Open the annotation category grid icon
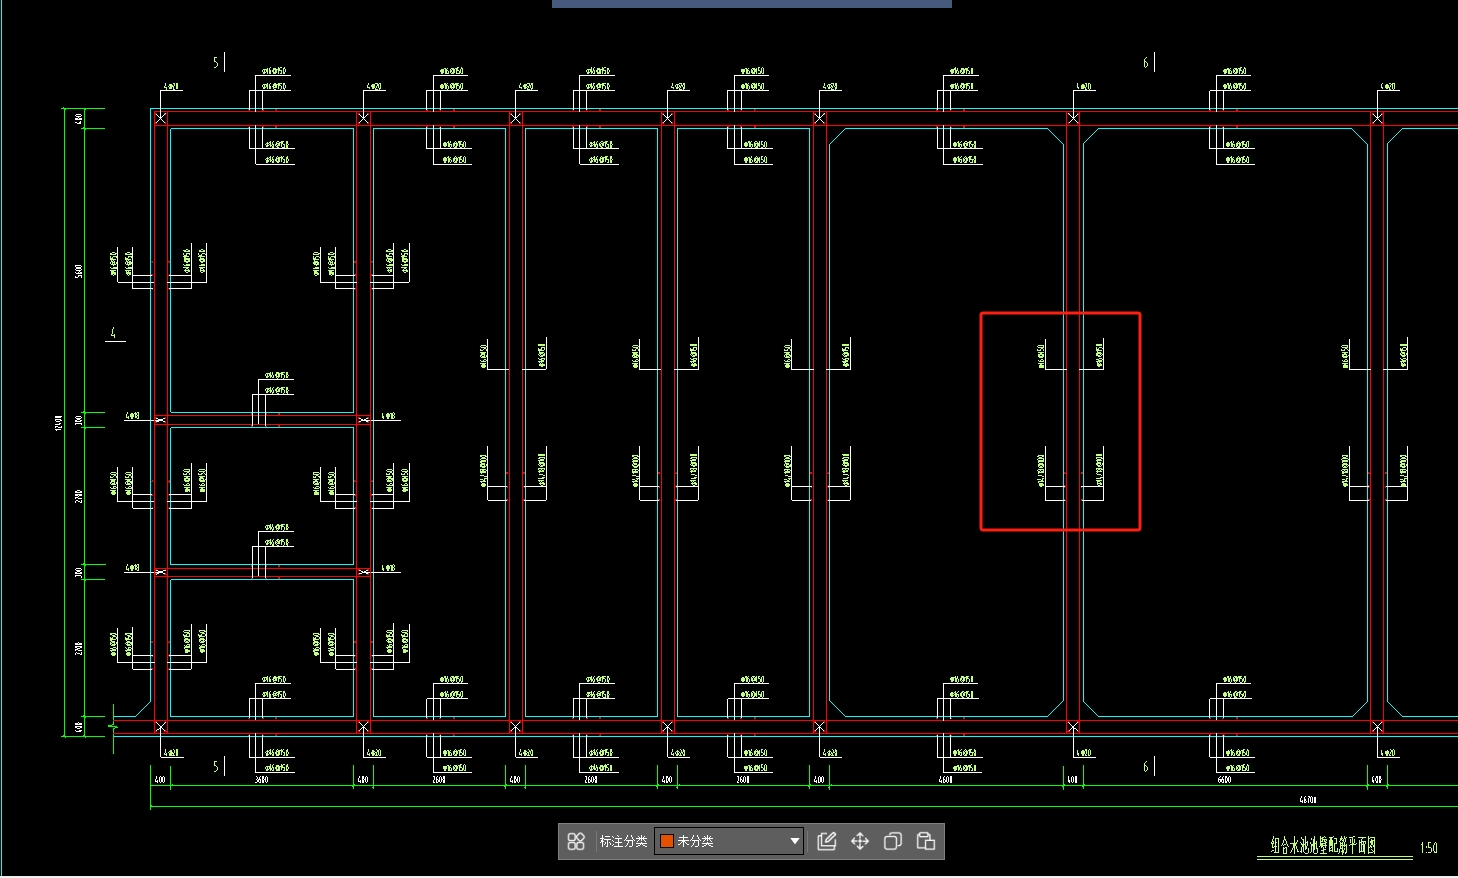1458x878 pixels. (x=576, y=841)
